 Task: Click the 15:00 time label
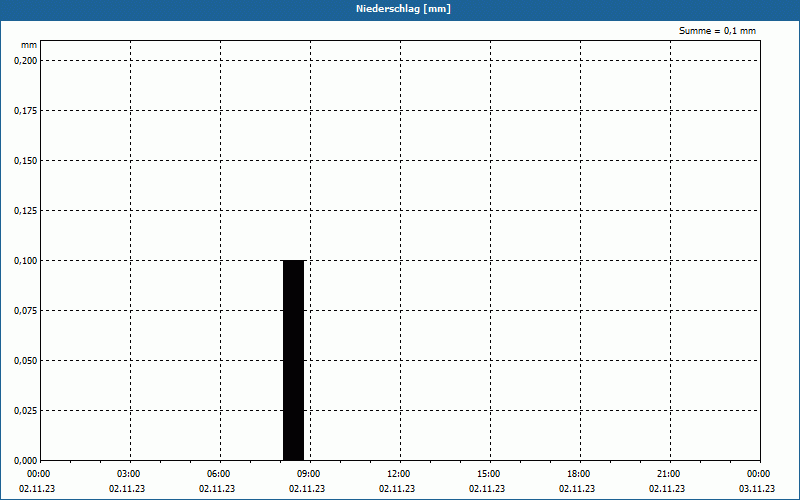click(489, 474)
